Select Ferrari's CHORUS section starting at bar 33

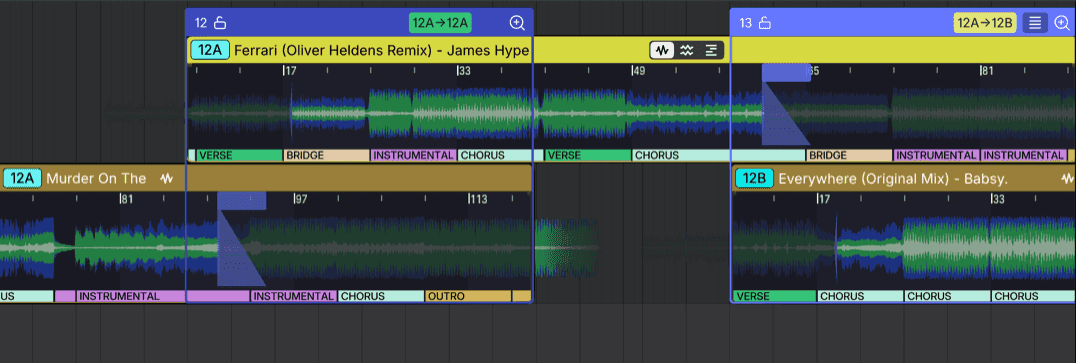click(x=501, y=155)
